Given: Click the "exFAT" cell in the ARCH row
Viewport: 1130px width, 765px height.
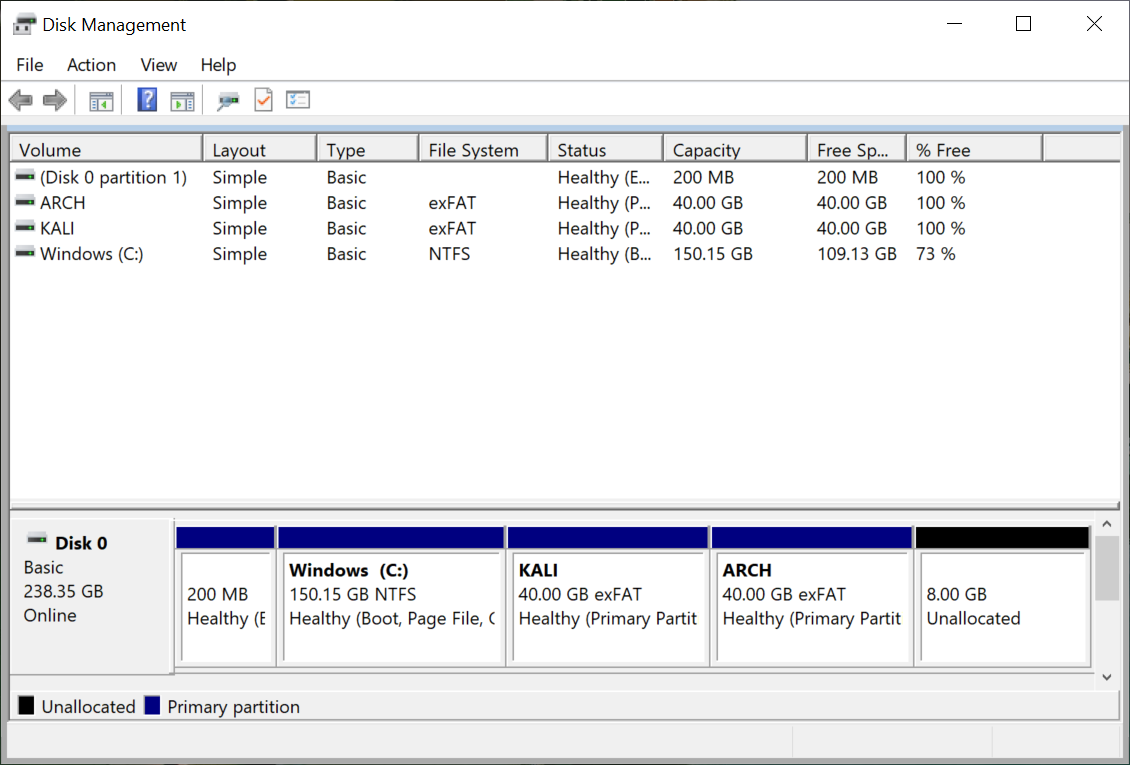Looking at the screenshot, I should [453, 203].
